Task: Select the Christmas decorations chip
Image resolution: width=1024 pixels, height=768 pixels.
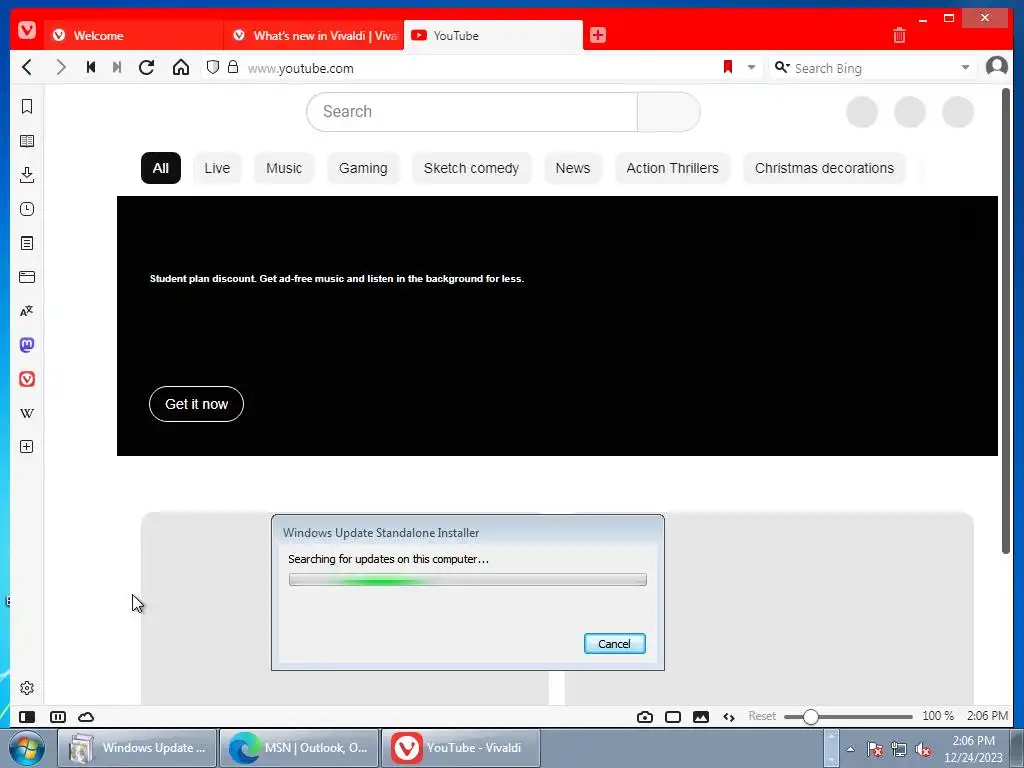Action: (x=824, y=168)
